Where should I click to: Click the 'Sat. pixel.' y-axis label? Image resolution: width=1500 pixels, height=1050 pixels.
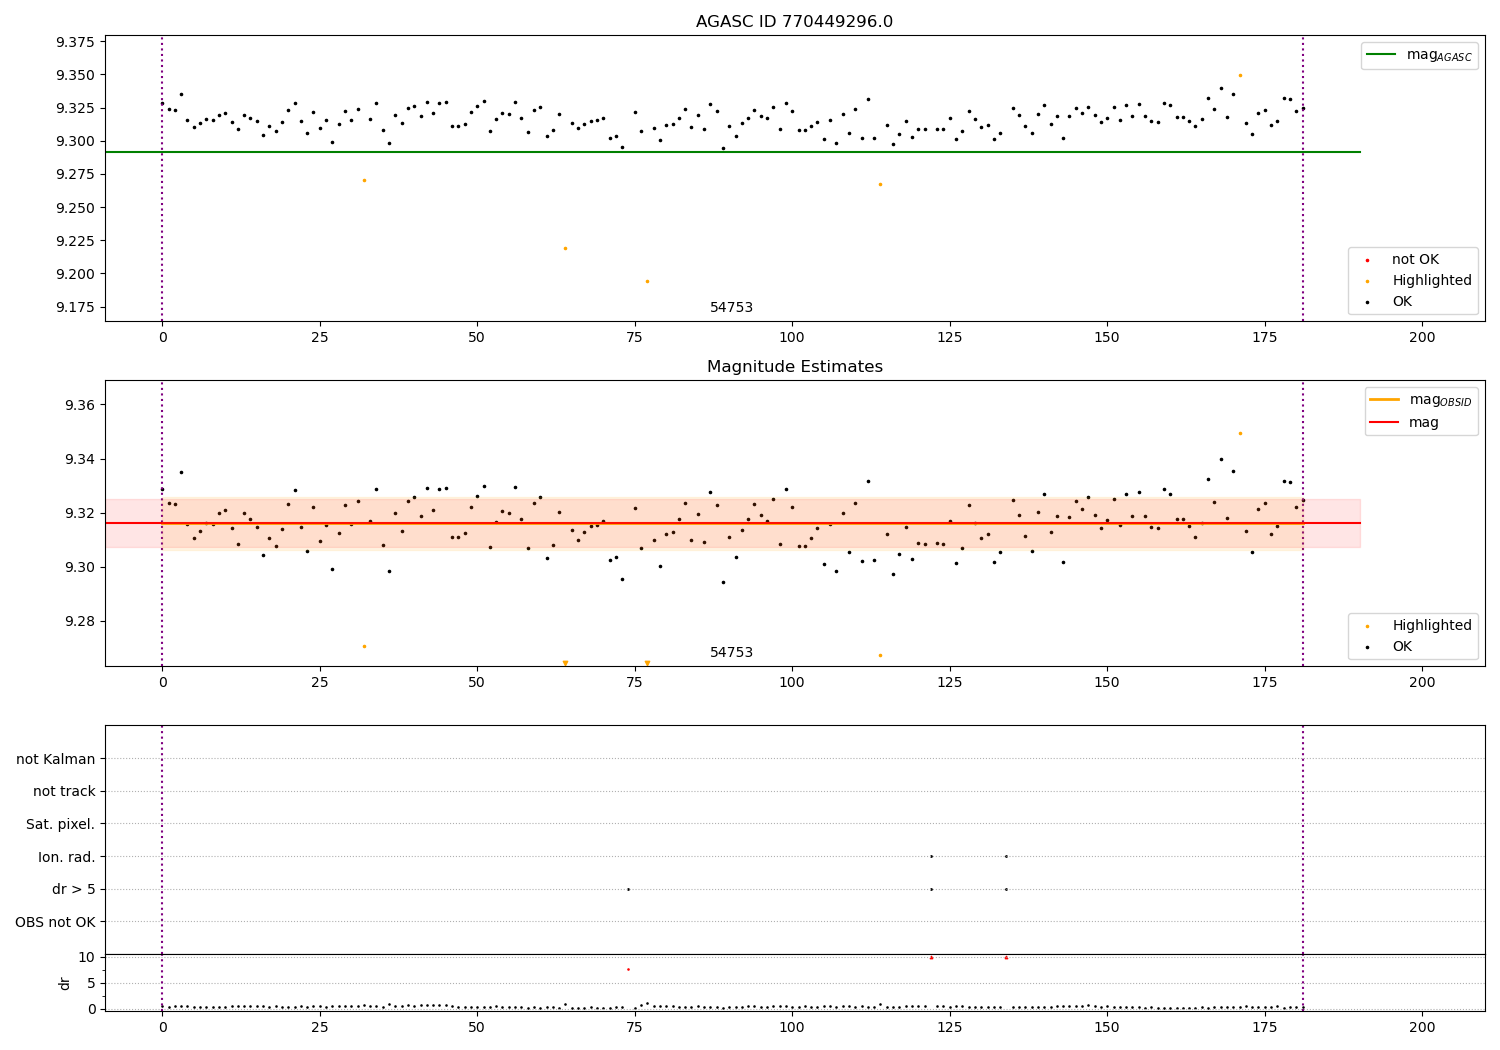click(61, 825)
